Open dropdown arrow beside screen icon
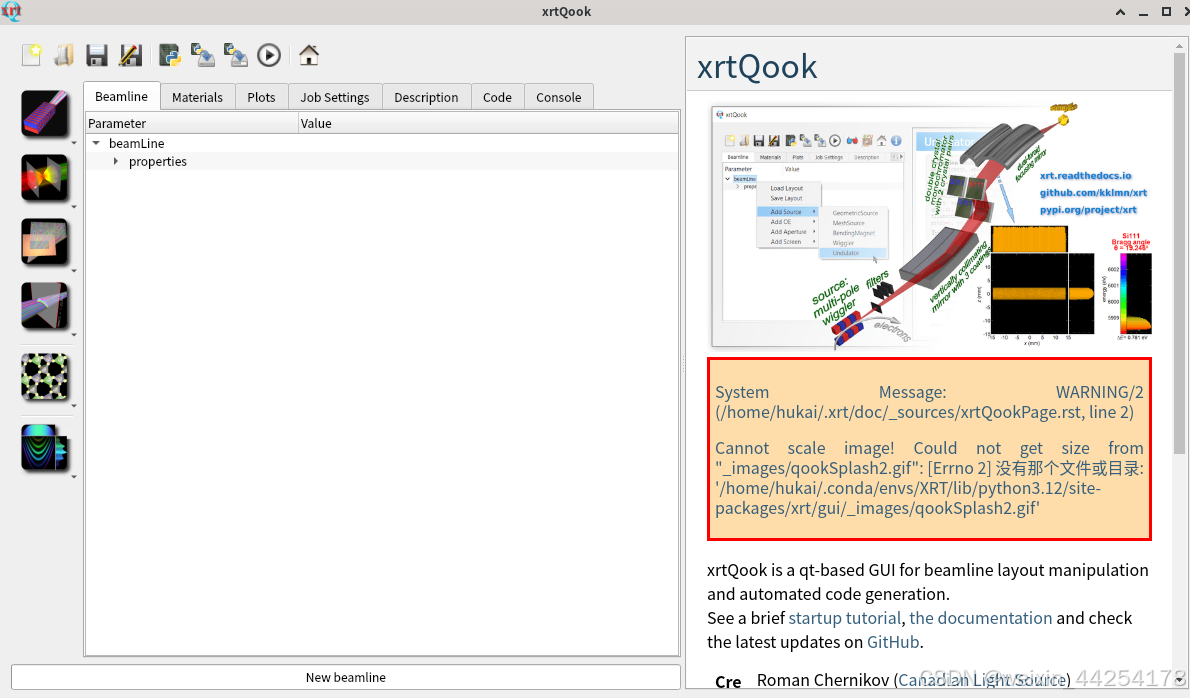This screenshot has height=698, width=1190. click(x=74, y=335)
